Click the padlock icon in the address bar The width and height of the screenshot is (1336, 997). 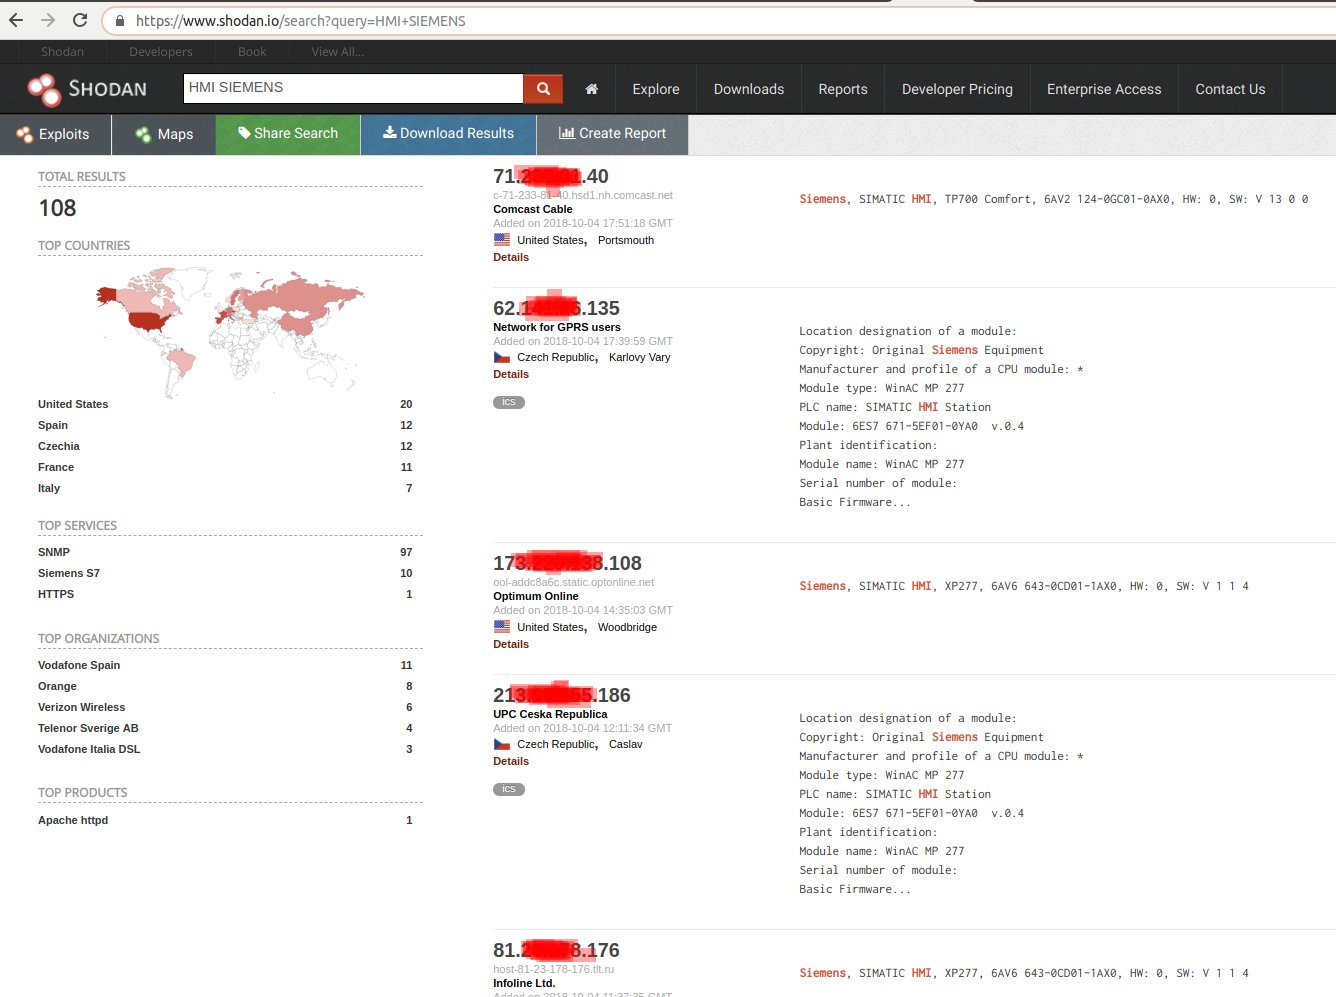[x=120, y=21]
